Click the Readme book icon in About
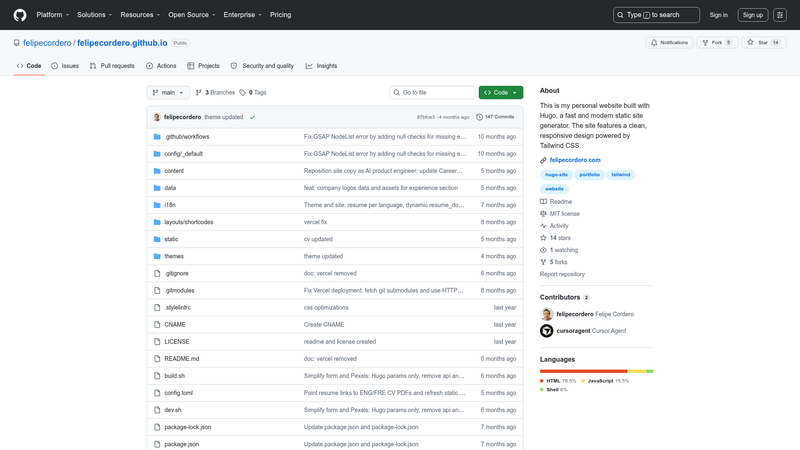800x450 pixels. (x=543, y=202)
